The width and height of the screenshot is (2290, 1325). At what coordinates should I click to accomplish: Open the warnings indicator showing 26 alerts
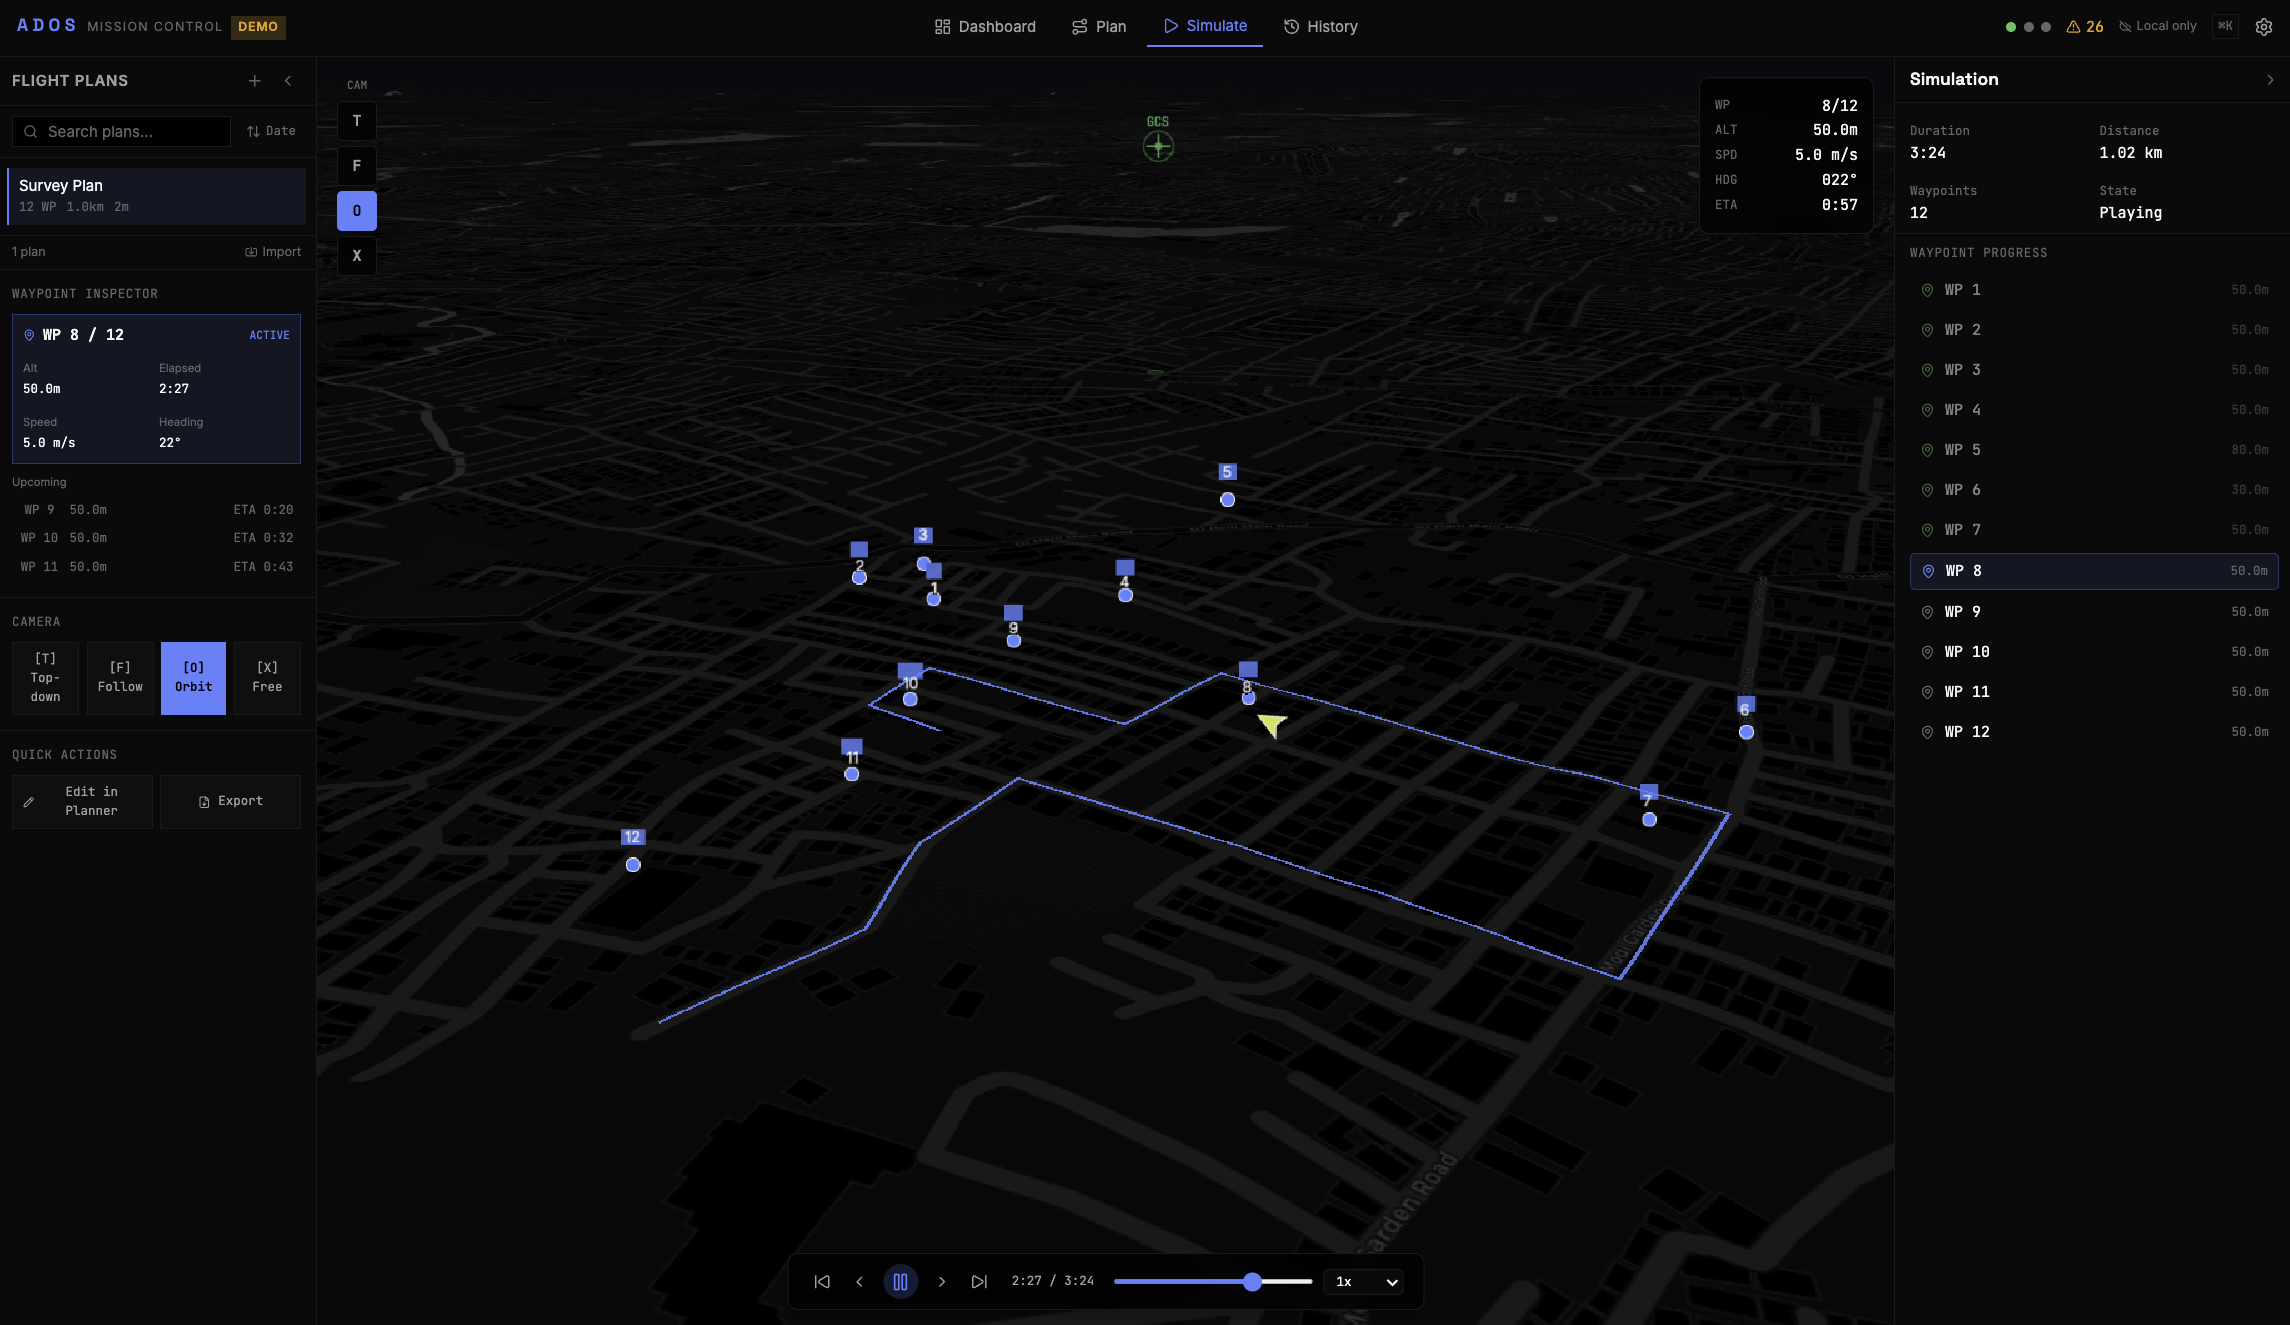(2085, 26)
